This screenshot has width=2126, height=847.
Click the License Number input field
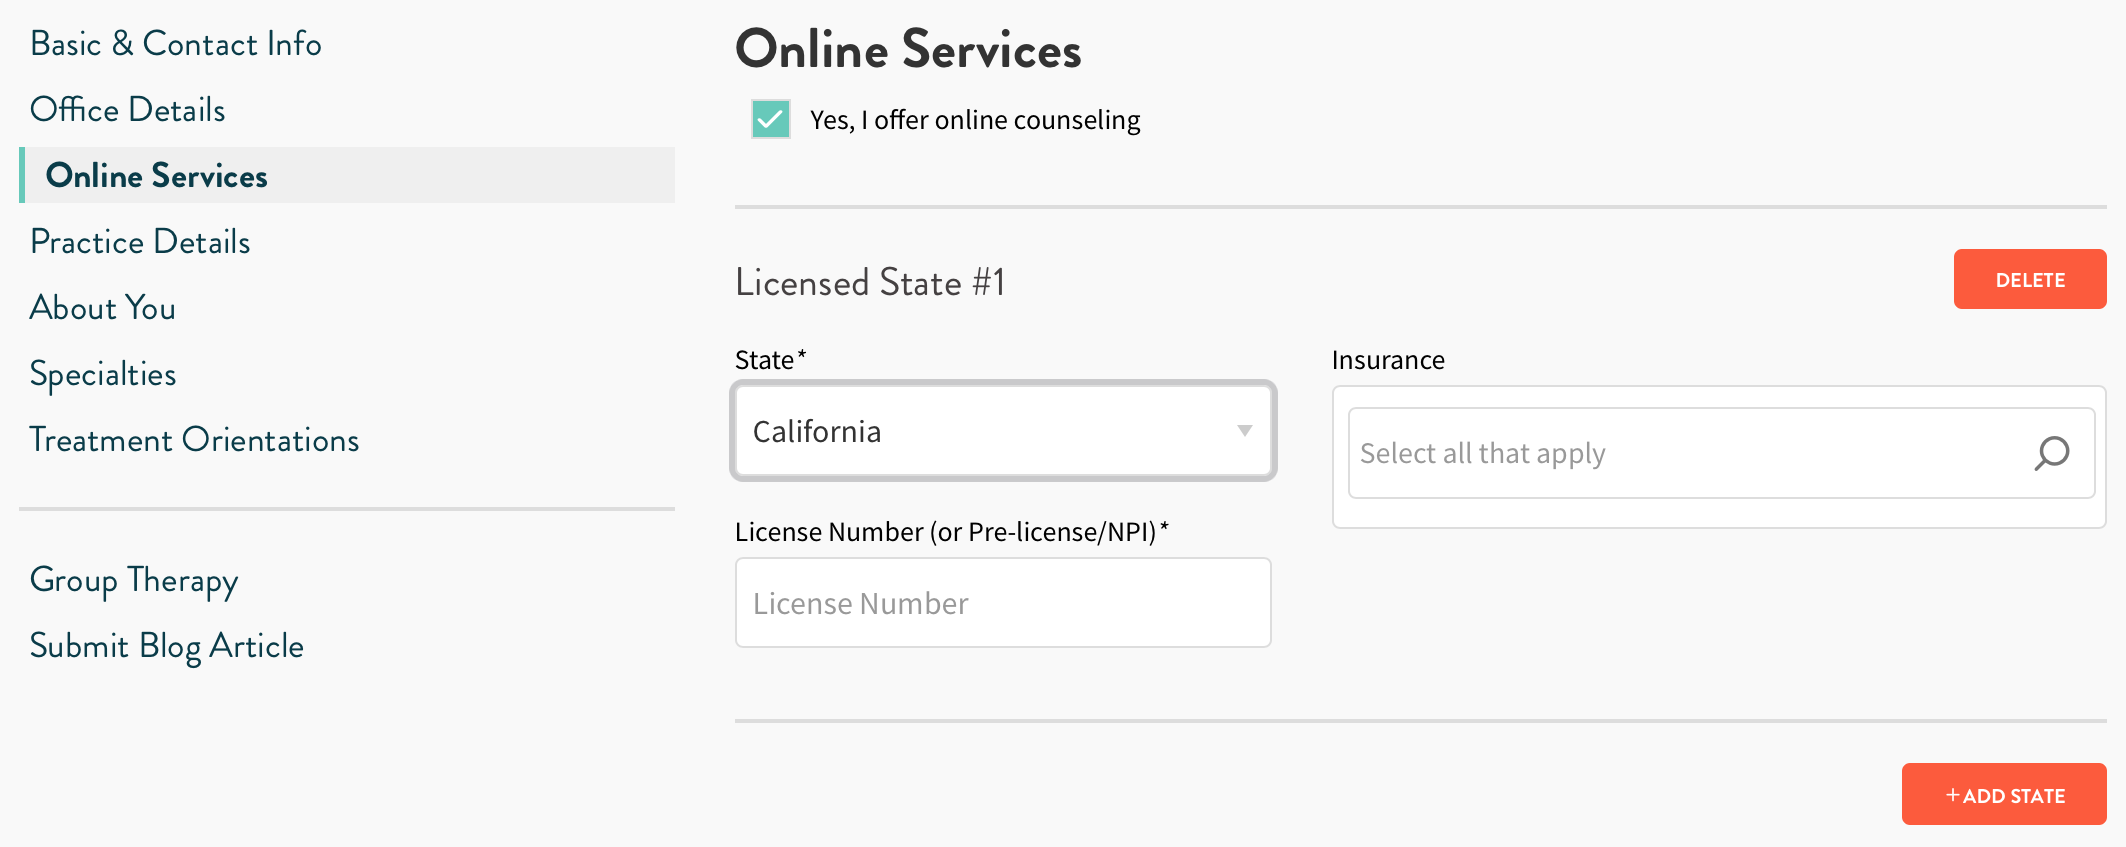pyautogui.click(x=1002, y=603)
